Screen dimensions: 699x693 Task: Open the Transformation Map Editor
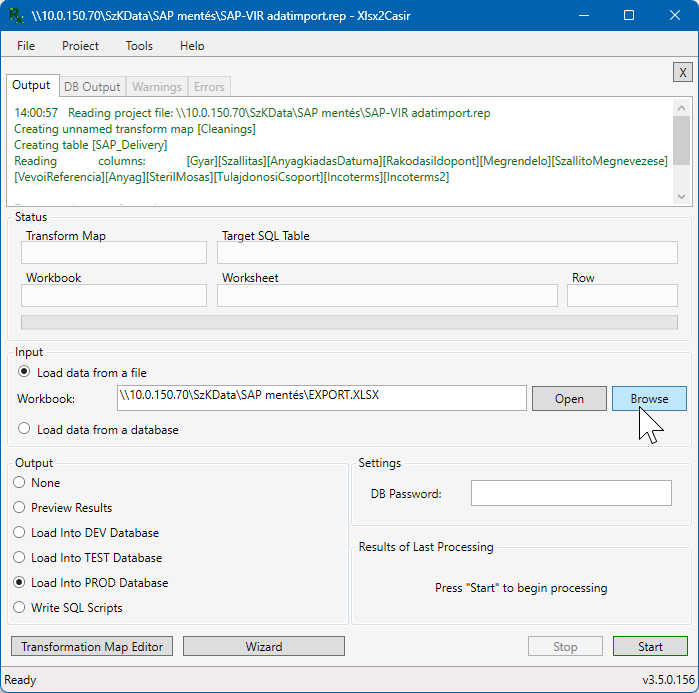(x=92, y=646)
